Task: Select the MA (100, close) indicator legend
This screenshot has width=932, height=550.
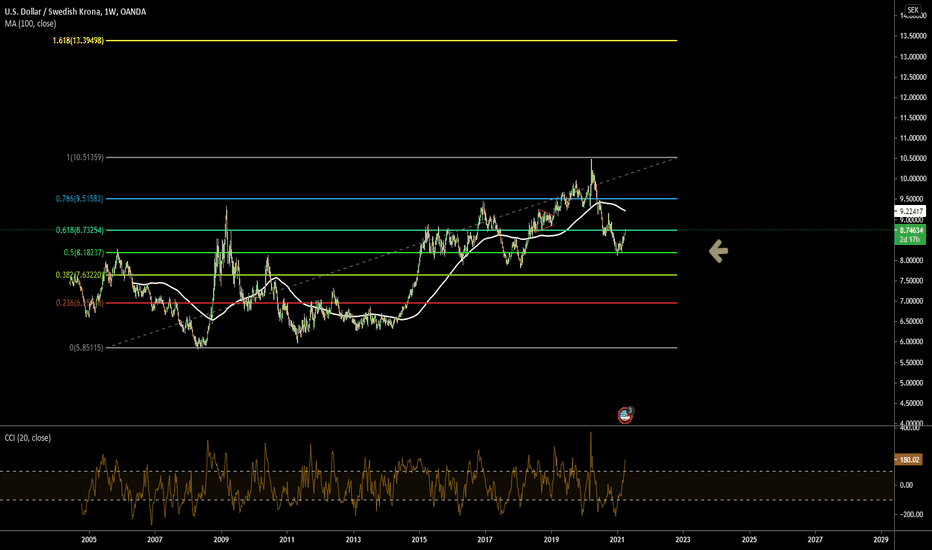Action: (x=30, y=24)
